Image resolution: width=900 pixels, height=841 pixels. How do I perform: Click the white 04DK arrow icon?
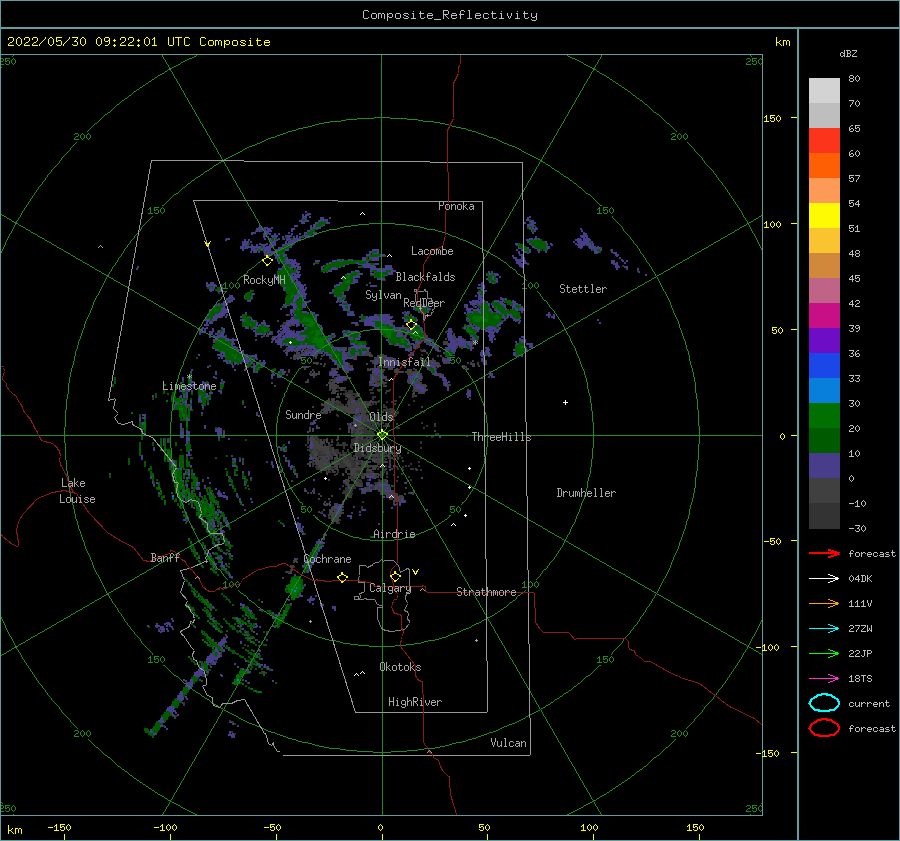(824, 579)
